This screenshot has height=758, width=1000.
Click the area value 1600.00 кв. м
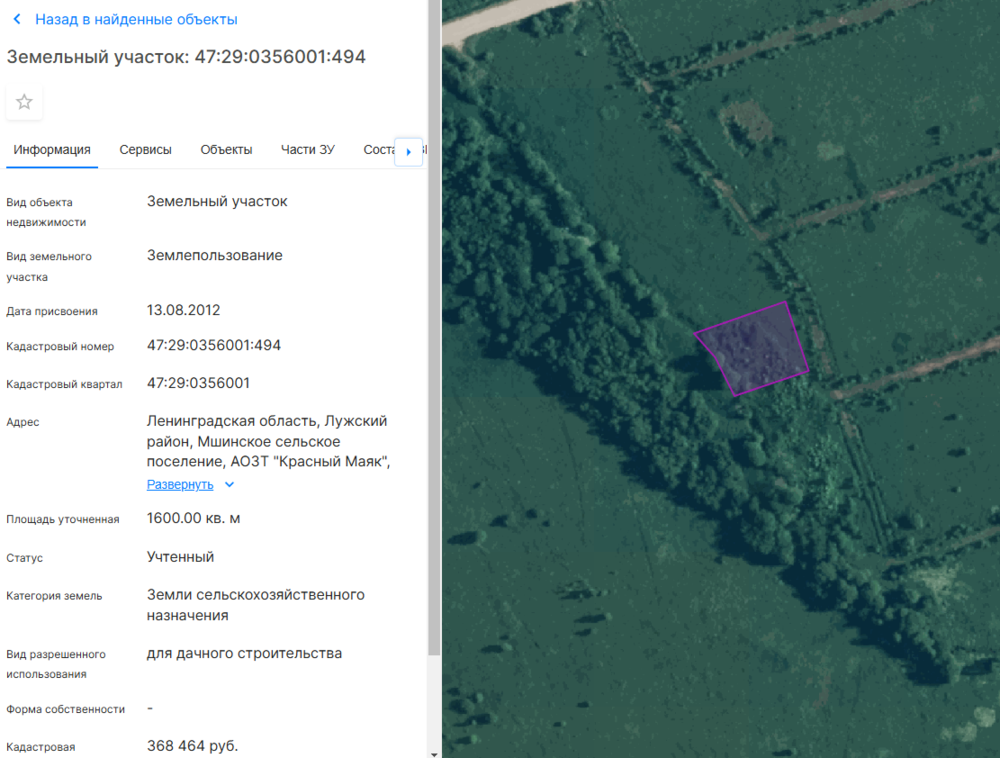pyautogui.click(x=193, y=518)
